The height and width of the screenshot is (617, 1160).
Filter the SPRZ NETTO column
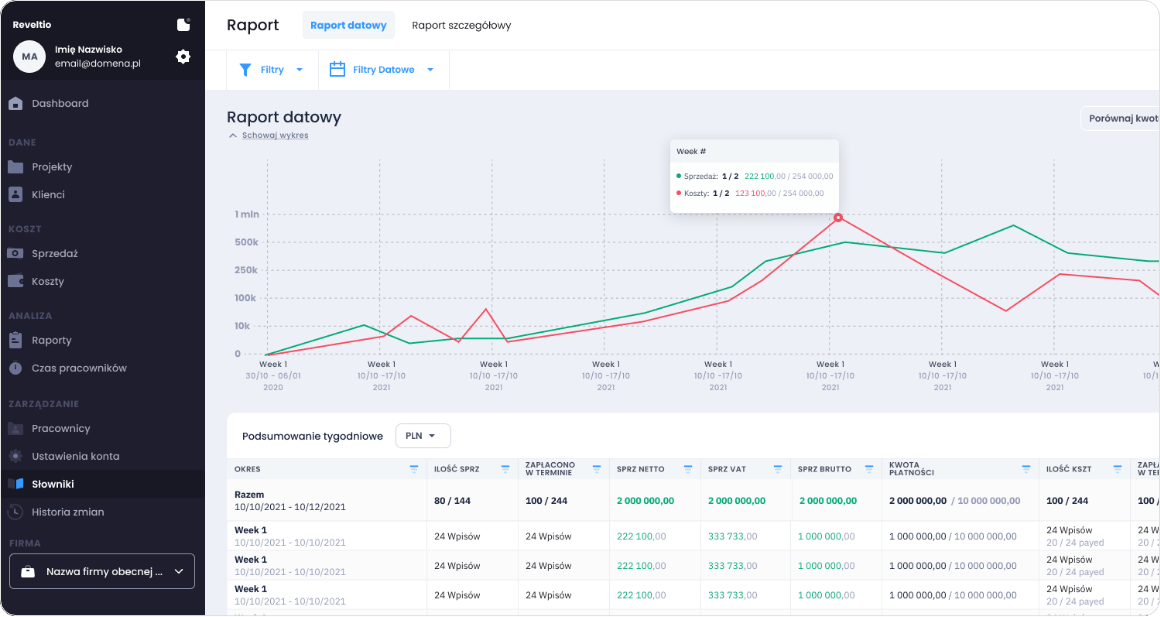(687, 468)
